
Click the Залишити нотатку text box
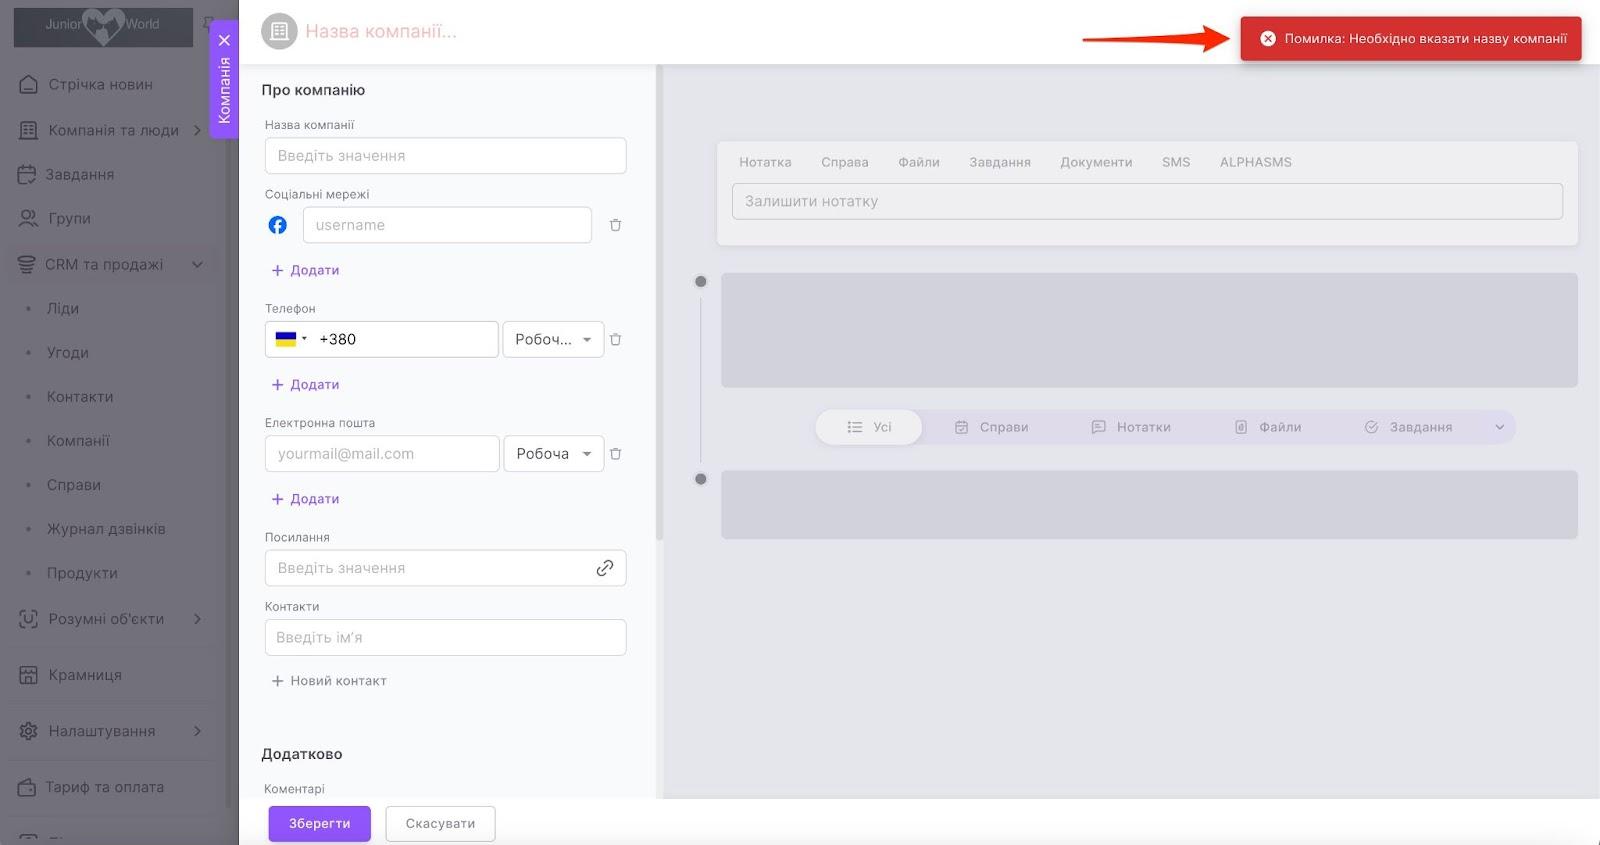[x=1147, y=201]
